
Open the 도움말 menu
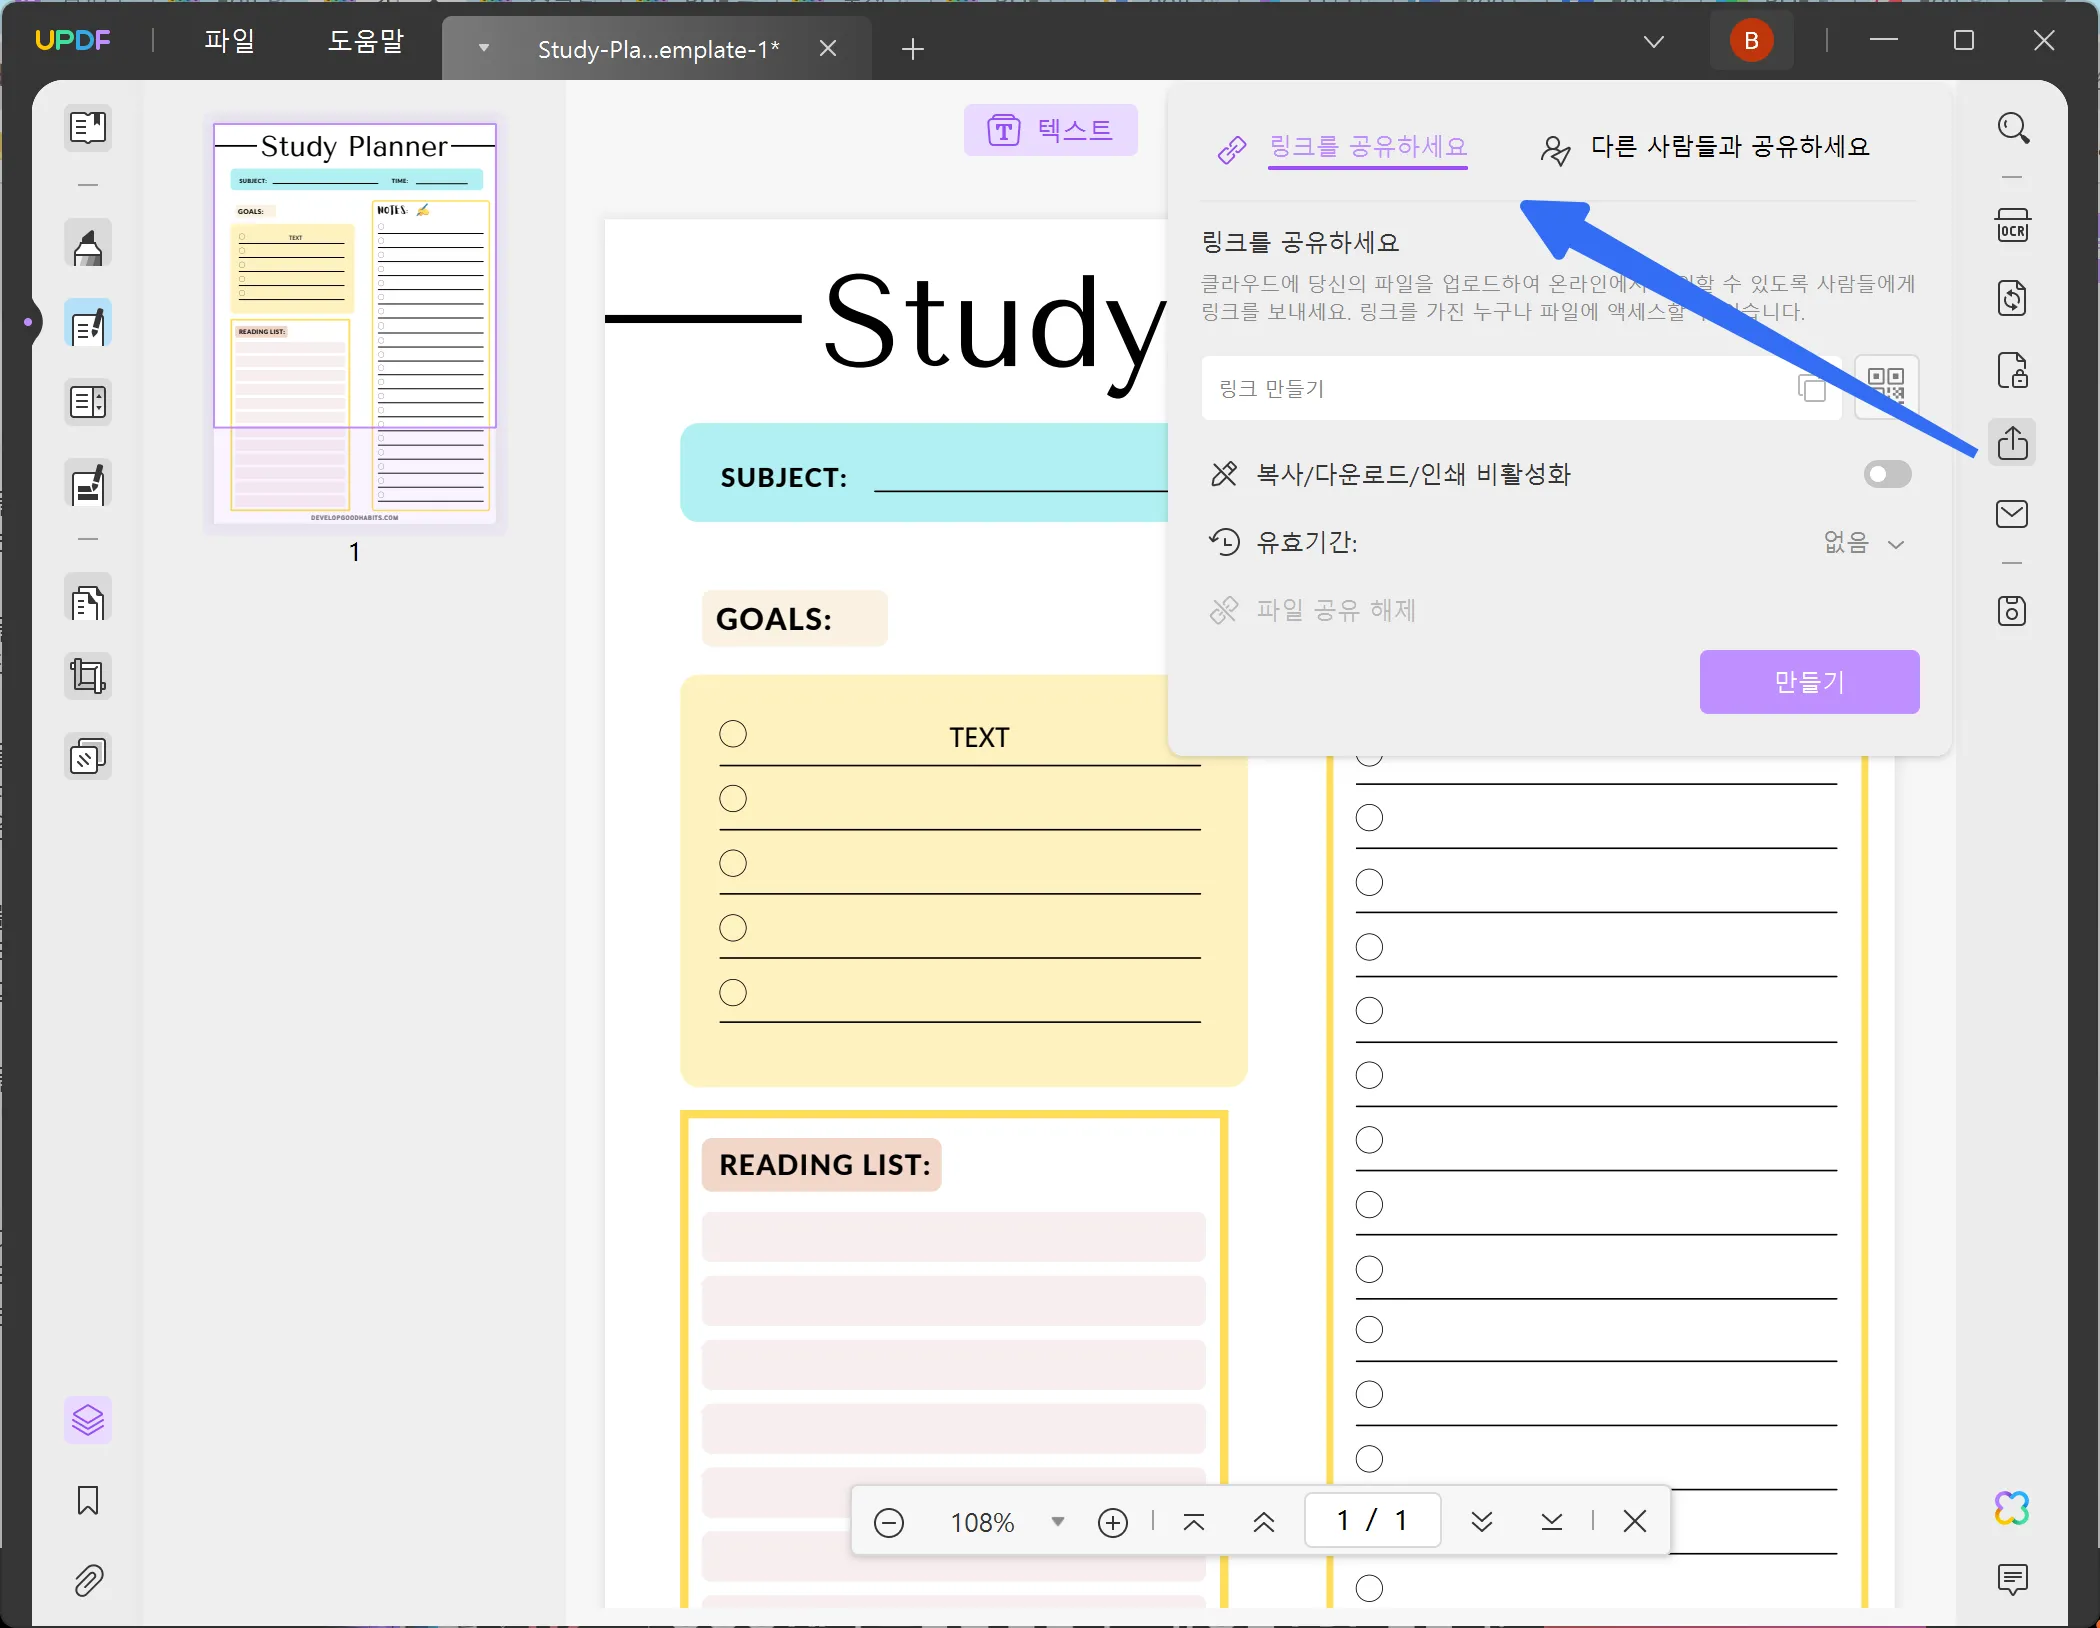[x=366, y=41]
